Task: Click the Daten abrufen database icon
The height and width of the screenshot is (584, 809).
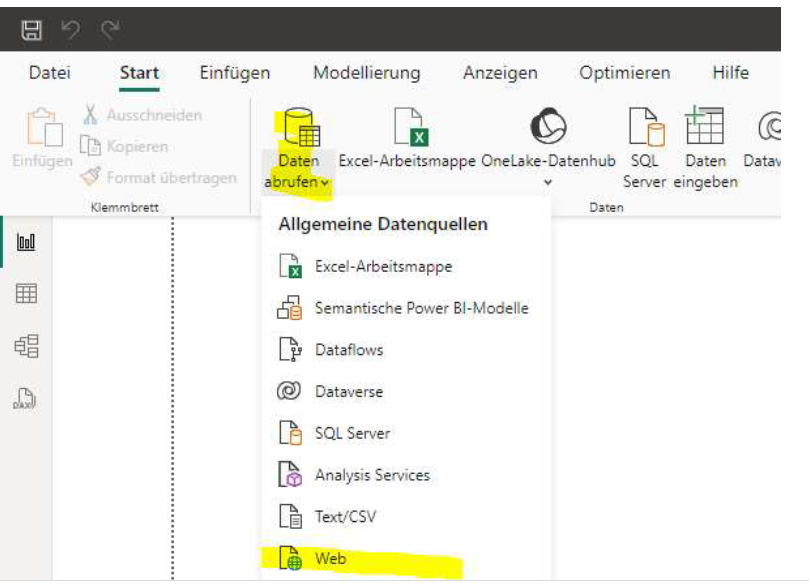Action: tap(302, 127)
